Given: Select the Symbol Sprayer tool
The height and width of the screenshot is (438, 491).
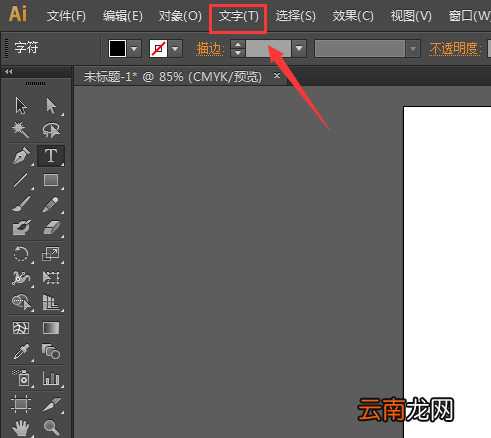Looking at the screenshot, I should [21, 378].
